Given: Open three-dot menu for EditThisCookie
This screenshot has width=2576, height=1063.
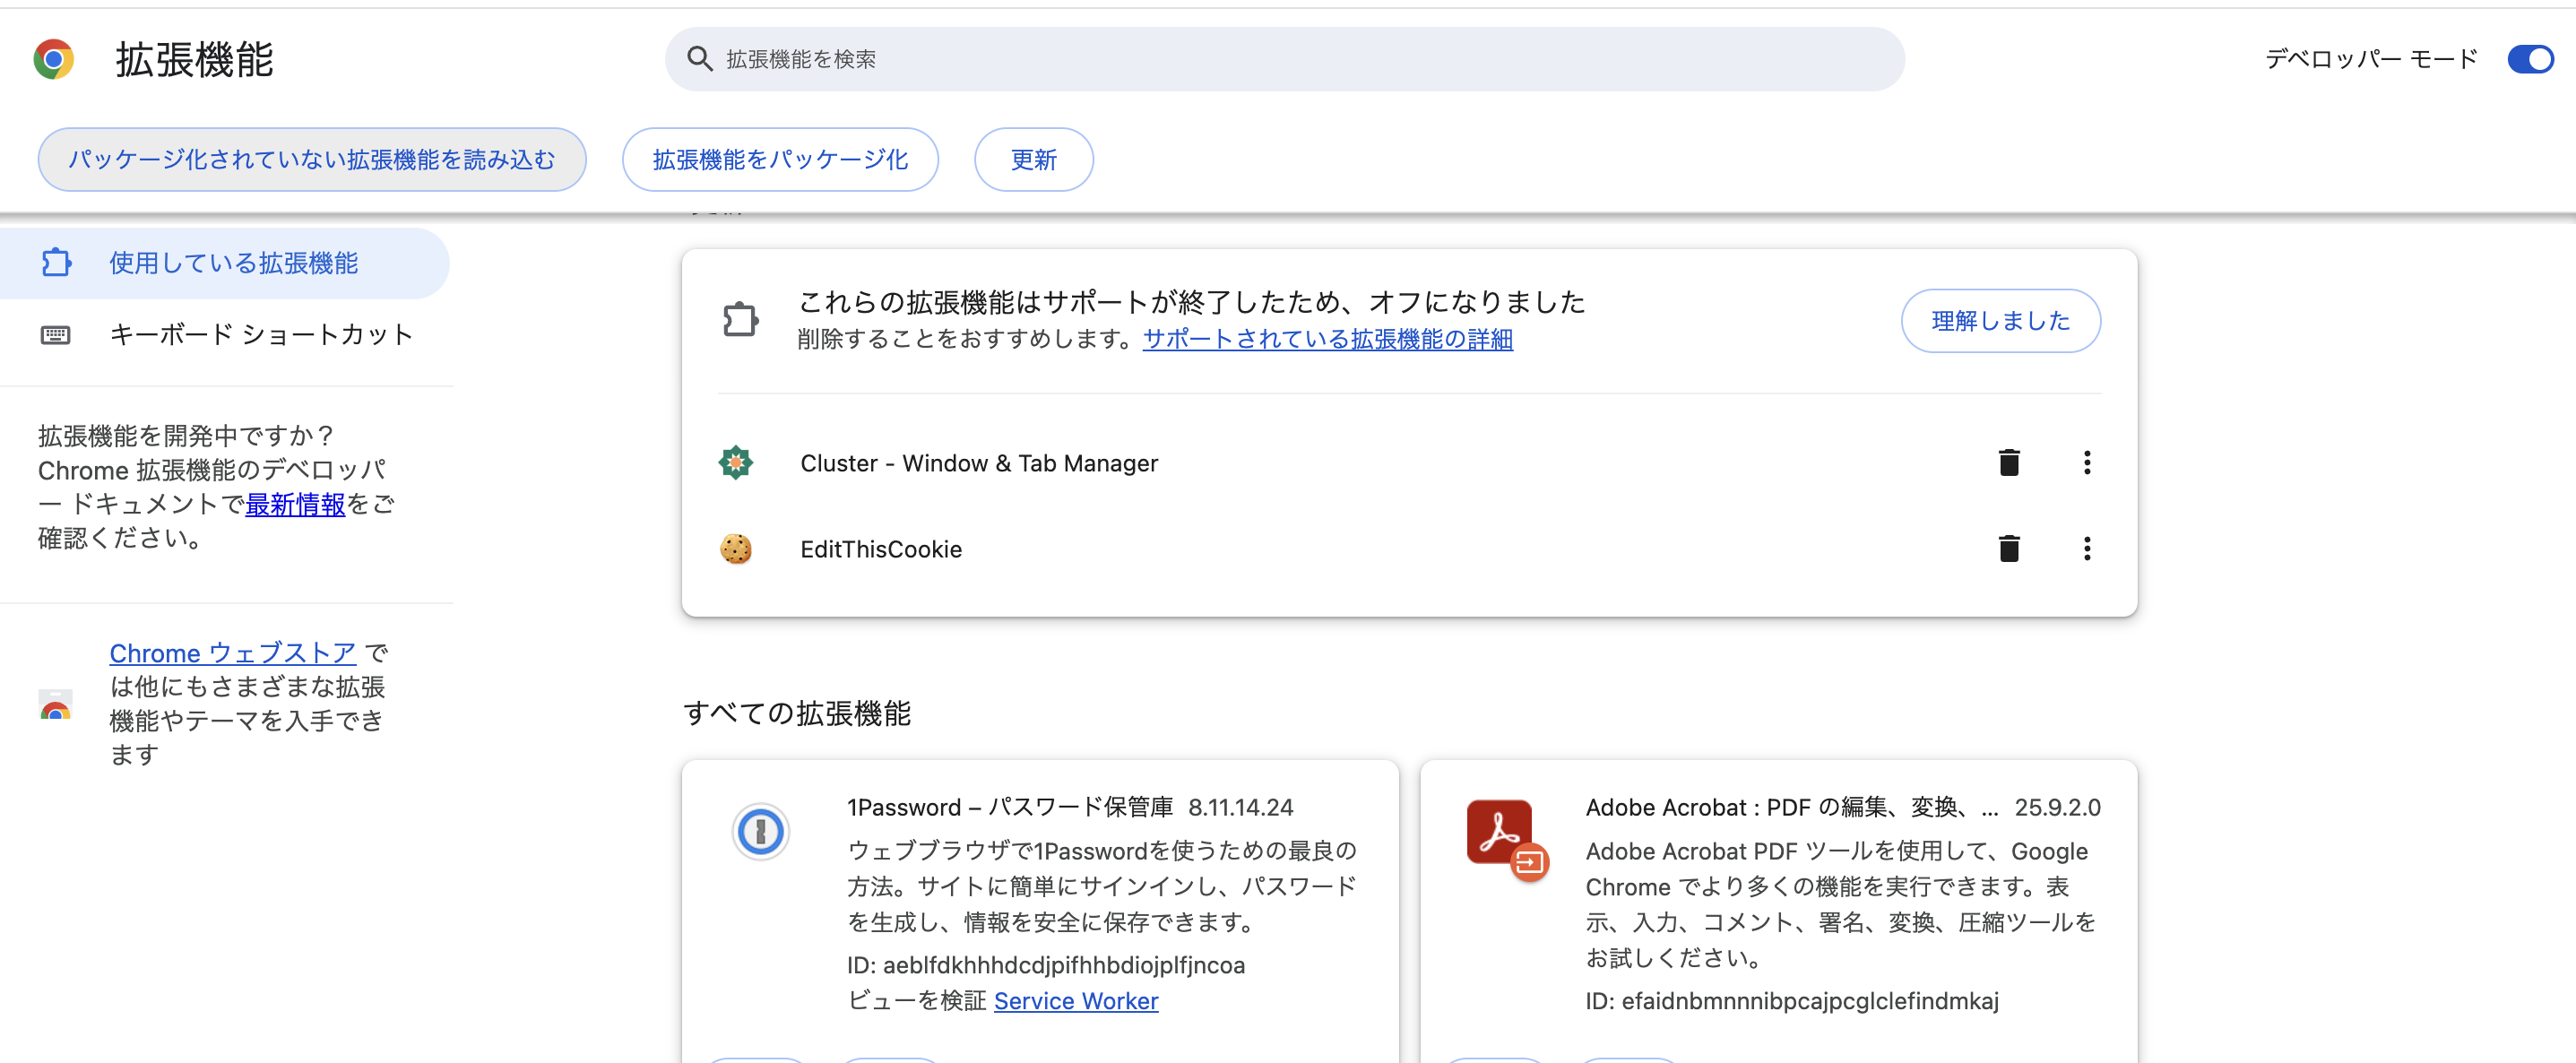Looking at the screenshot, I should click(2087, 548).
